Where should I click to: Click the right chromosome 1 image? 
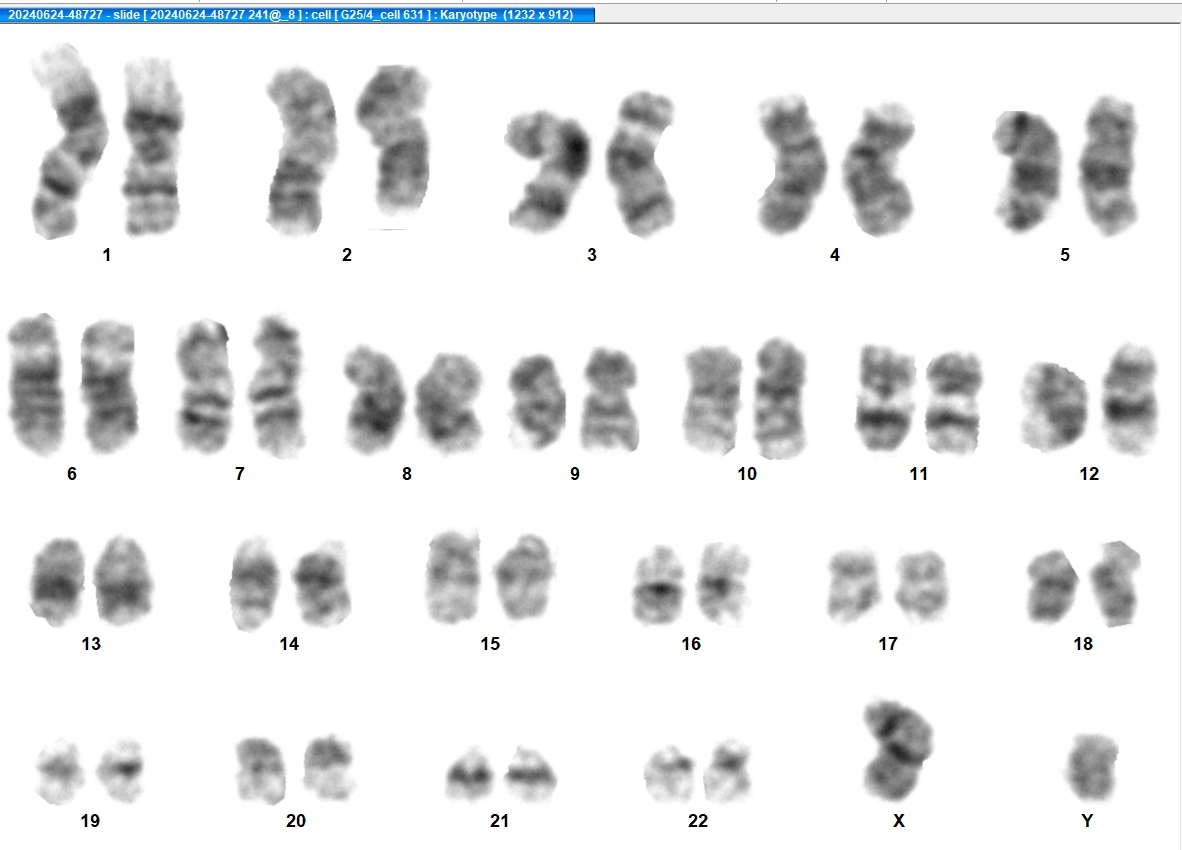153,146
